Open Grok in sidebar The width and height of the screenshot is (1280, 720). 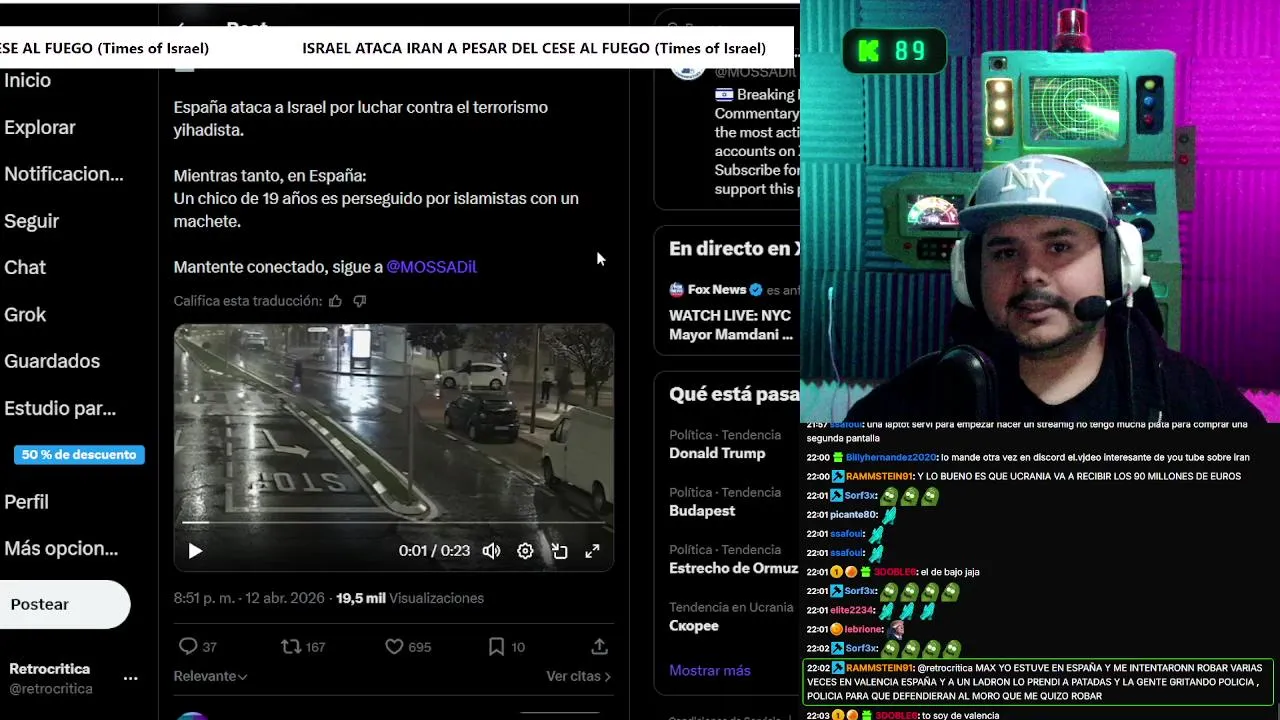pos(25,314)
